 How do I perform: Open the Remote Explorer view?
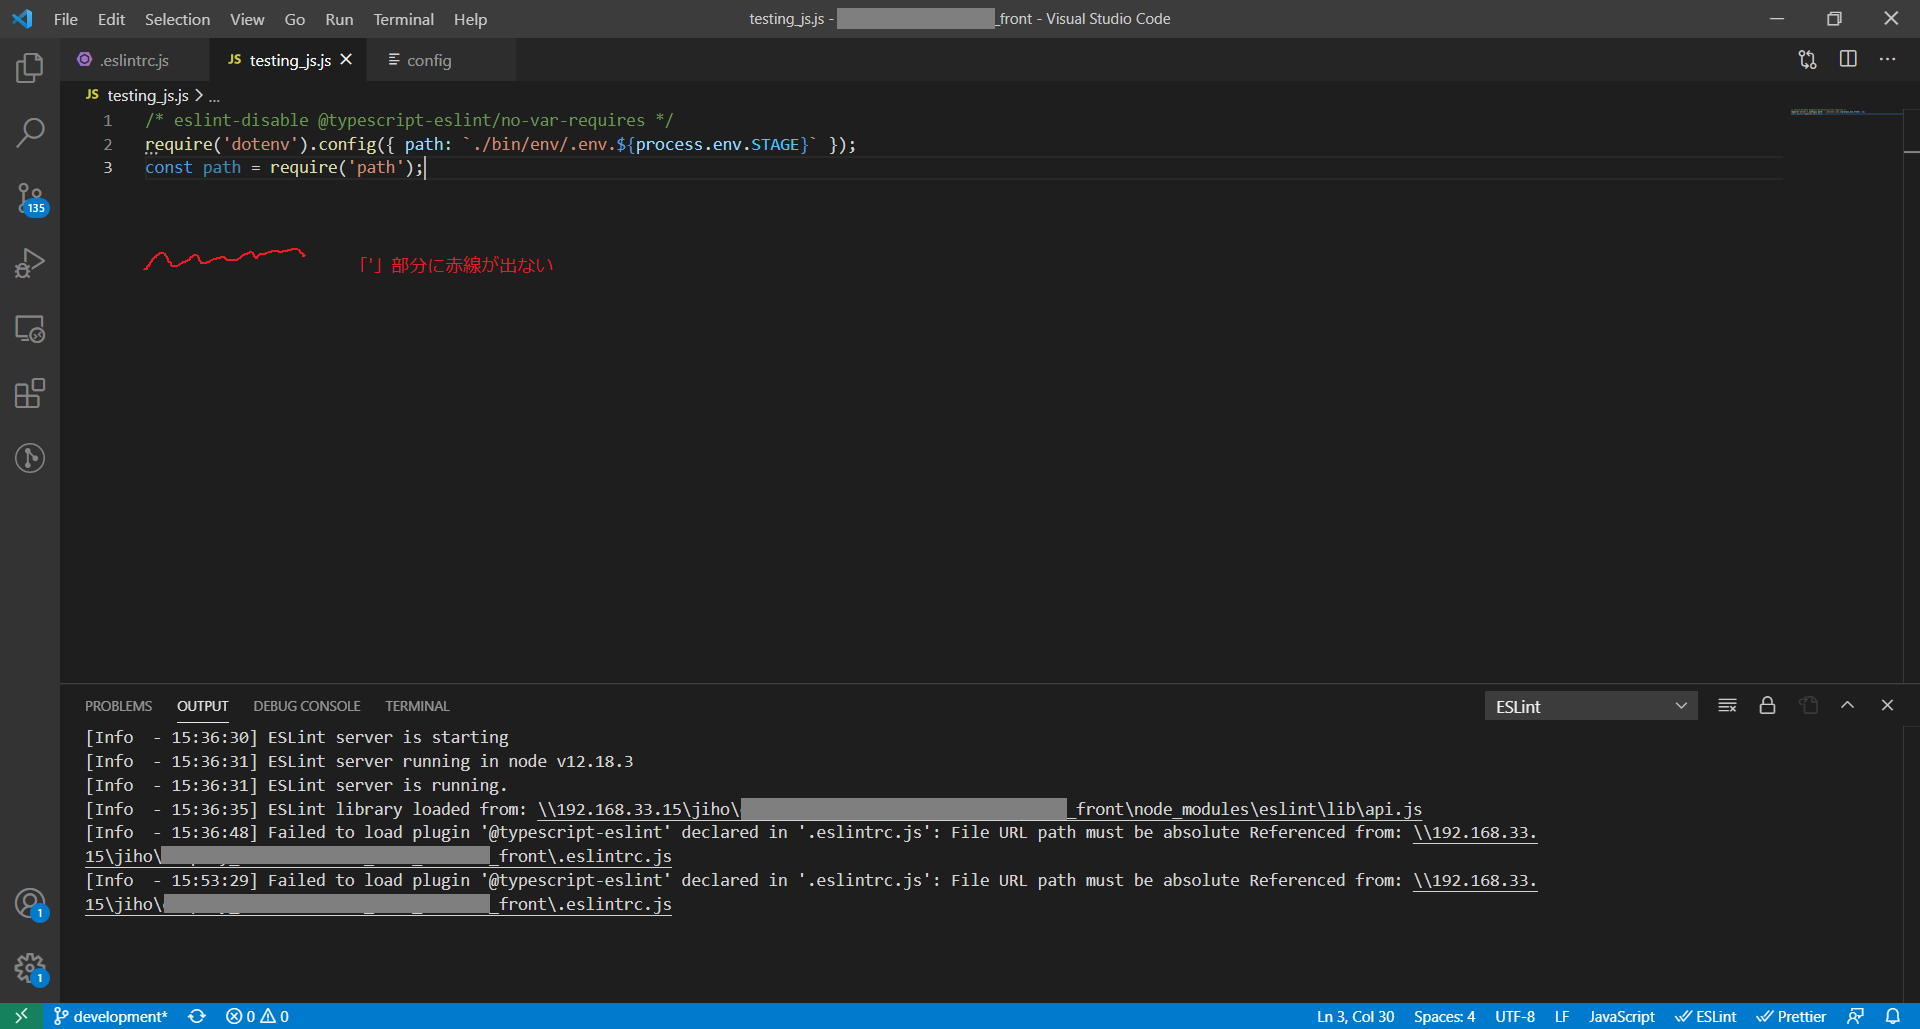click(x=31, y=328)
